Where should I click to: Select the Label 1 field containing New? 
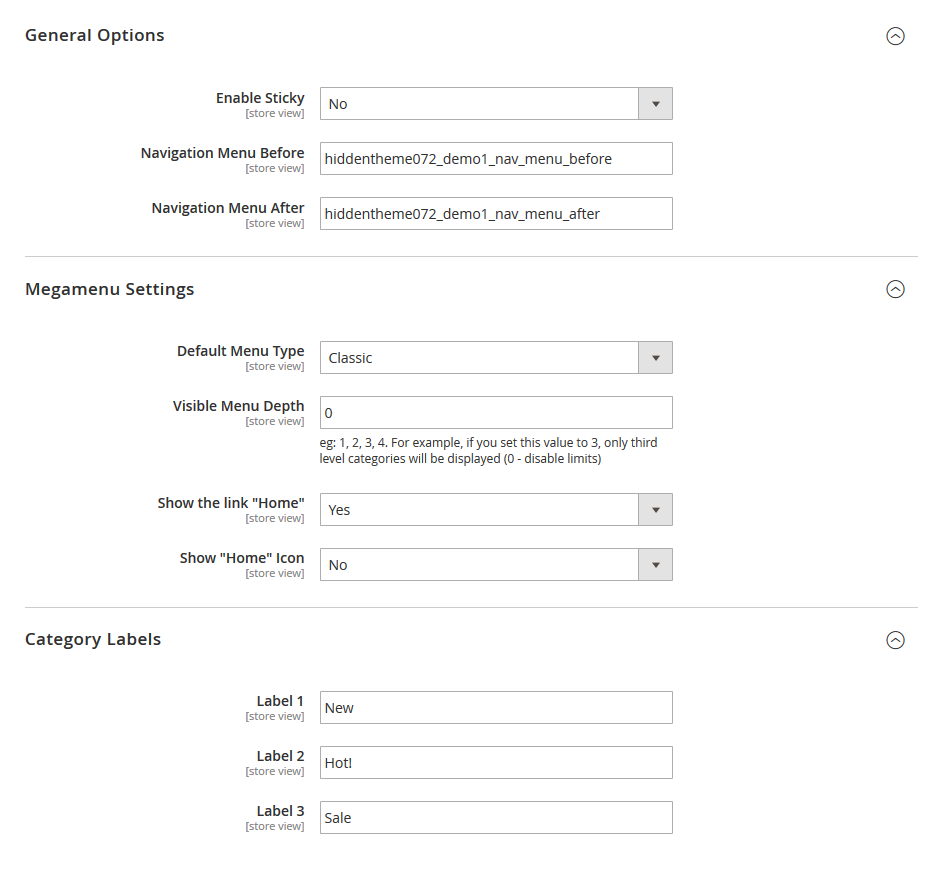[x=495, y=707]
